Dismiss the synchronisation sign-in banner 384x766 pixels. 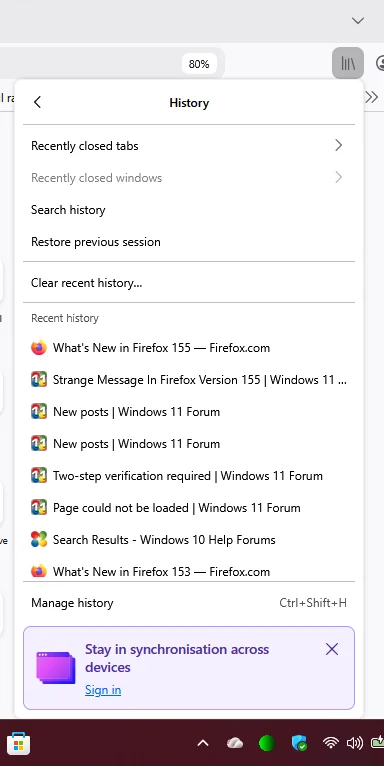pyautogui.click(x=332, y=649)
